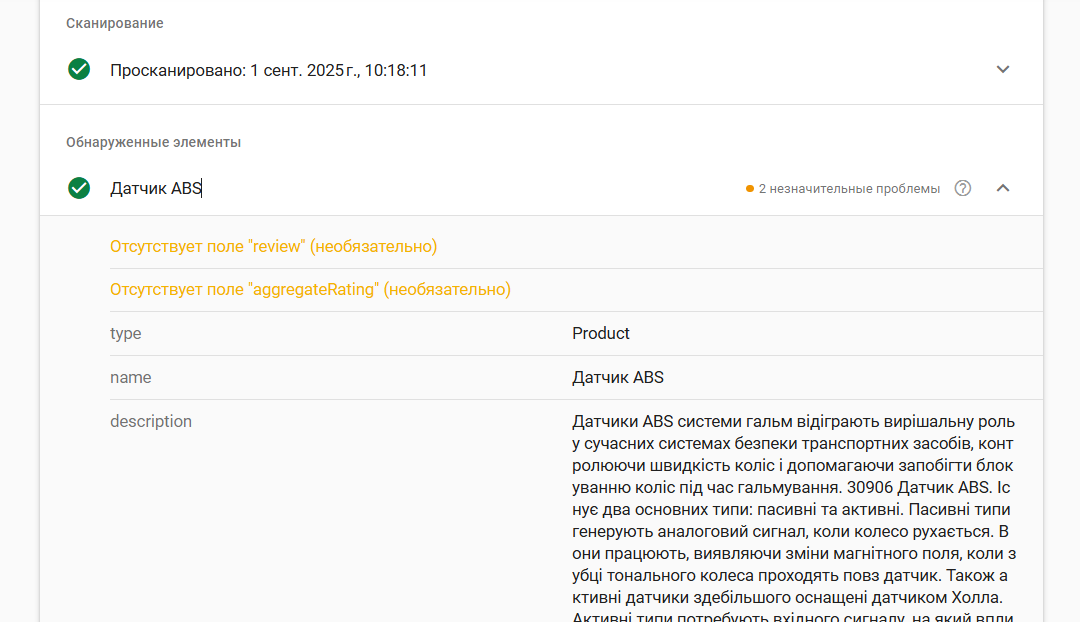Click the green checkmark beside Датчик ABS heading

pos(79,188)
